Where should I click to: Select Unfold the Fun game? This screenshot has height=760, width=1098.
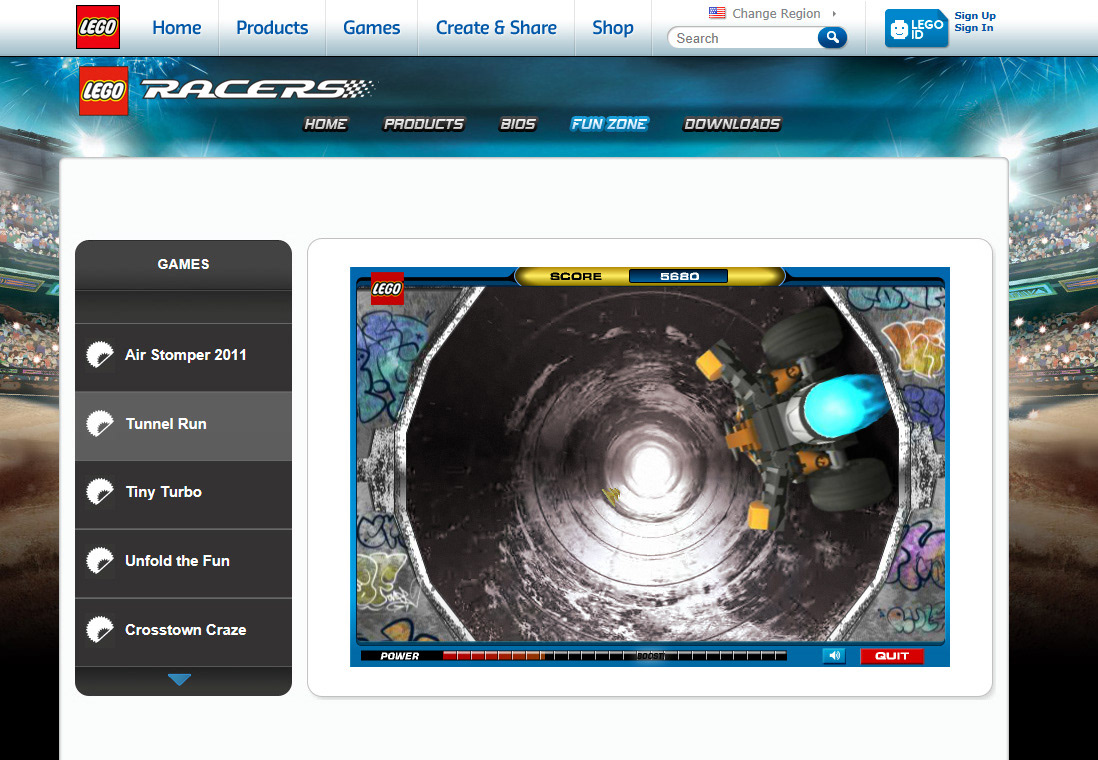point(183,561)
